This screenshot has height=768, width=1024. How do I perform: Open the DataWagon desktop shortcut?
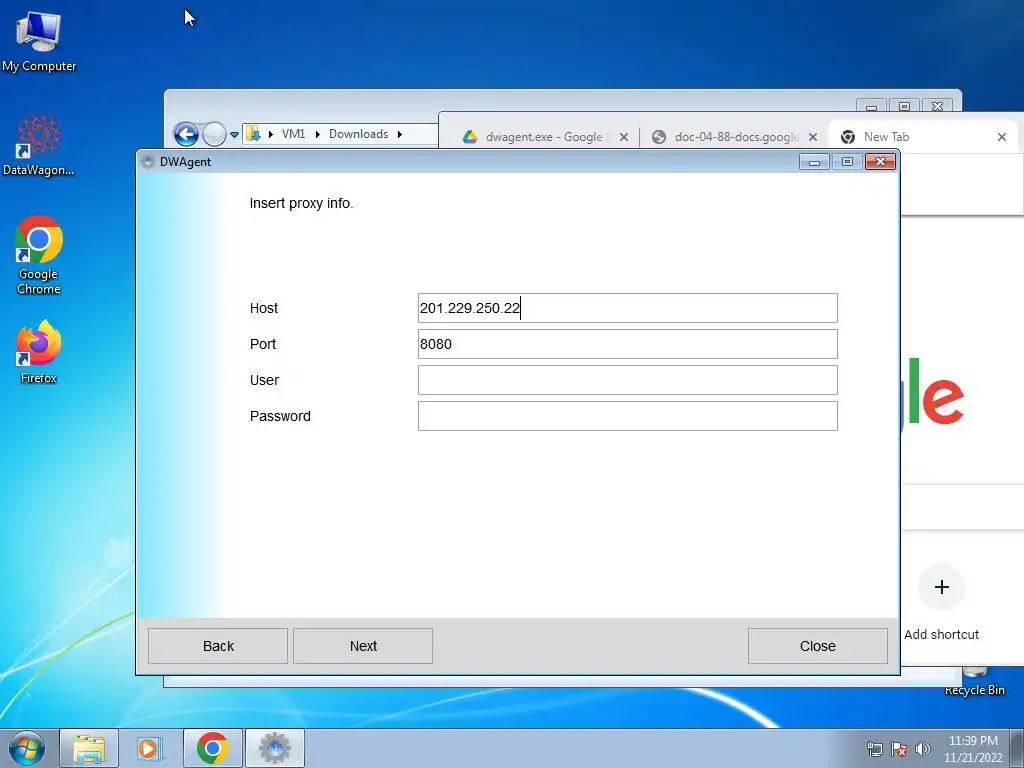click(39, 146)
